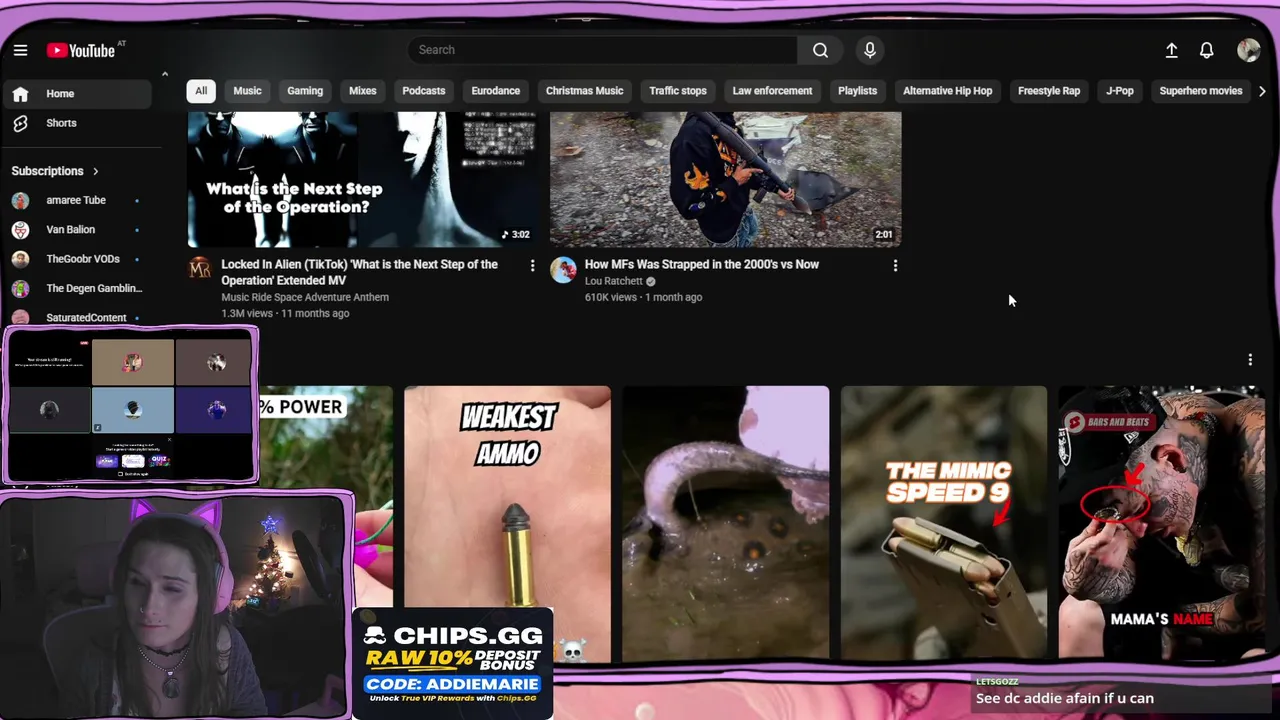
Task: Open Music Ride Space Adventure Anthem channel
Action: [x=305, y=297]
